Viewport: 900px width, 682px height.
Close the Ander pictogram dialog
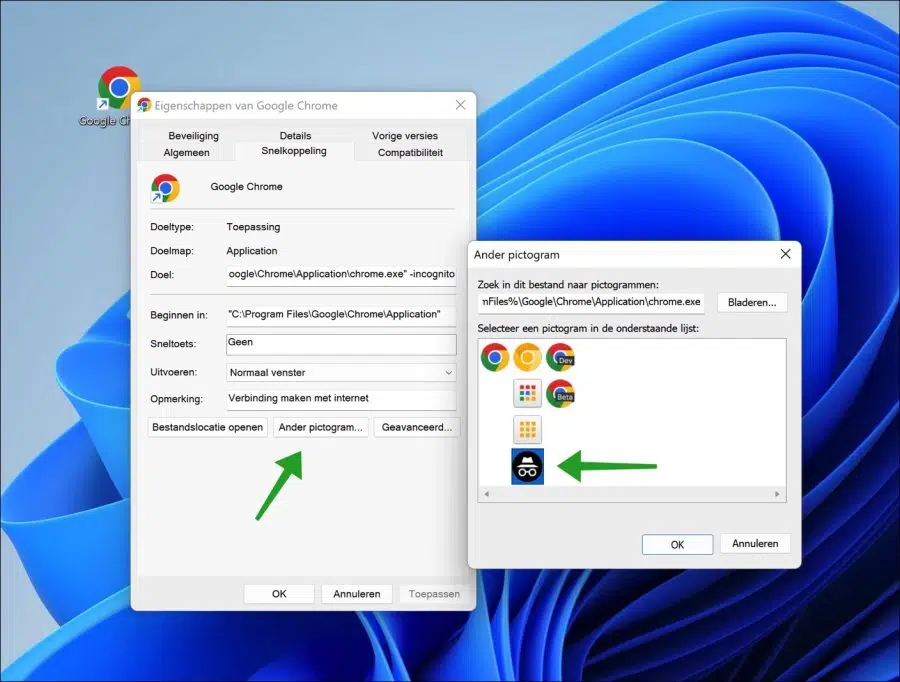tap(785, 254)
